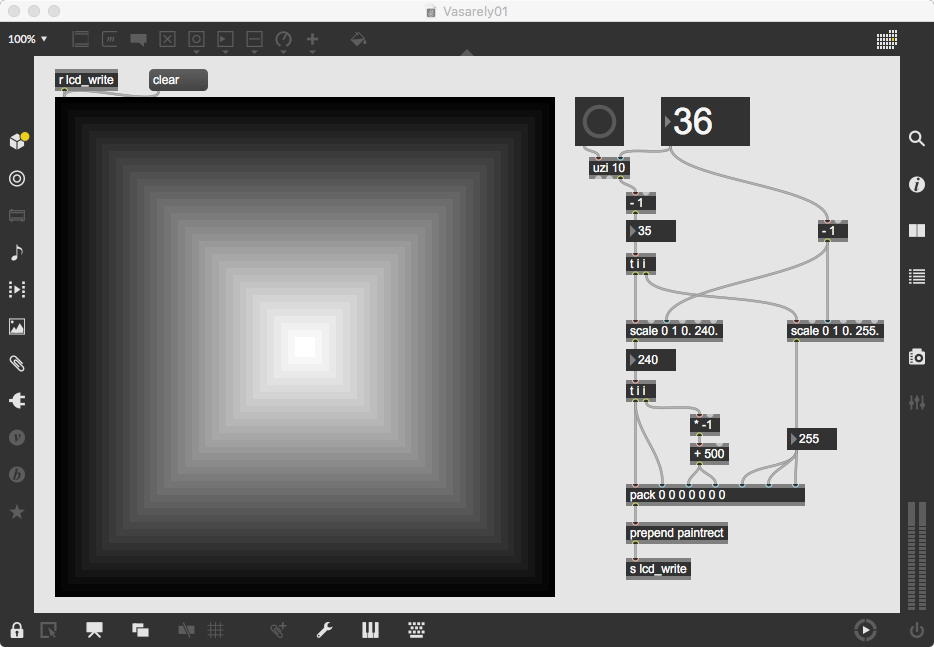Add a toggle object from top toolbar
This screenshot has height=647, width=934.
(x=167, y=39)
